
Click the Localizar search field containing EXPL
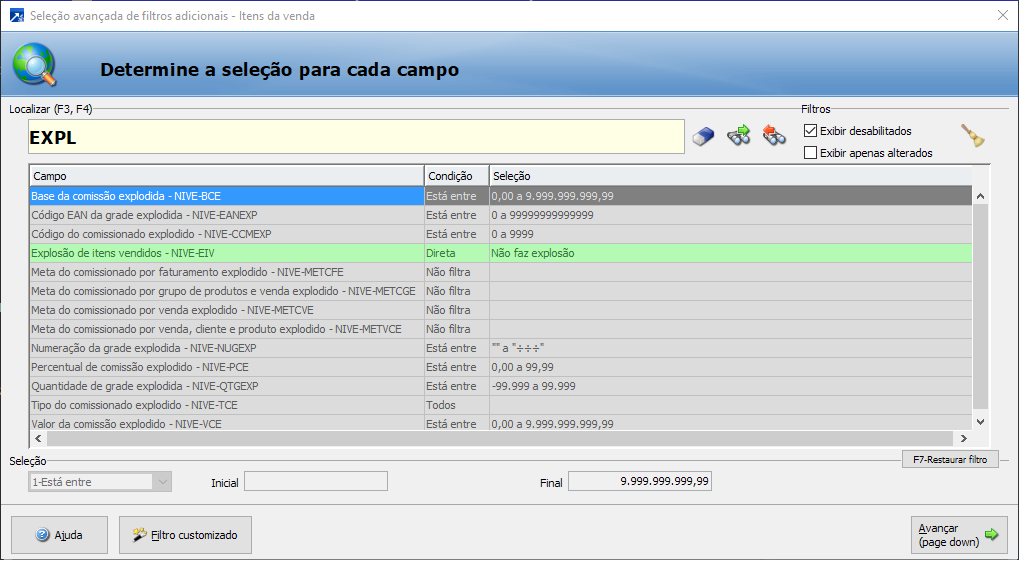point(356,137)
